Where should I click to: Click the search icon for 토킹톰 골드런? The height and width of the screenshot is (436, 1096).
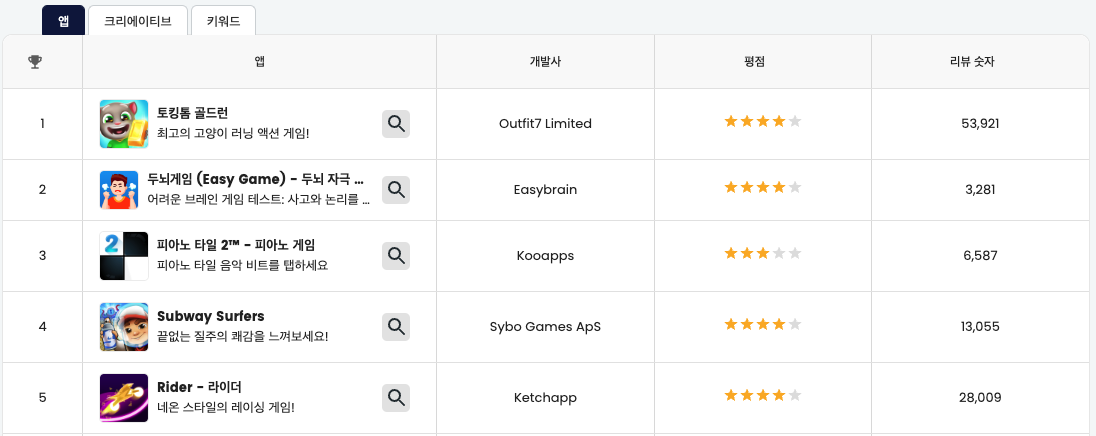pyautogui.click(x=396, y=124)
